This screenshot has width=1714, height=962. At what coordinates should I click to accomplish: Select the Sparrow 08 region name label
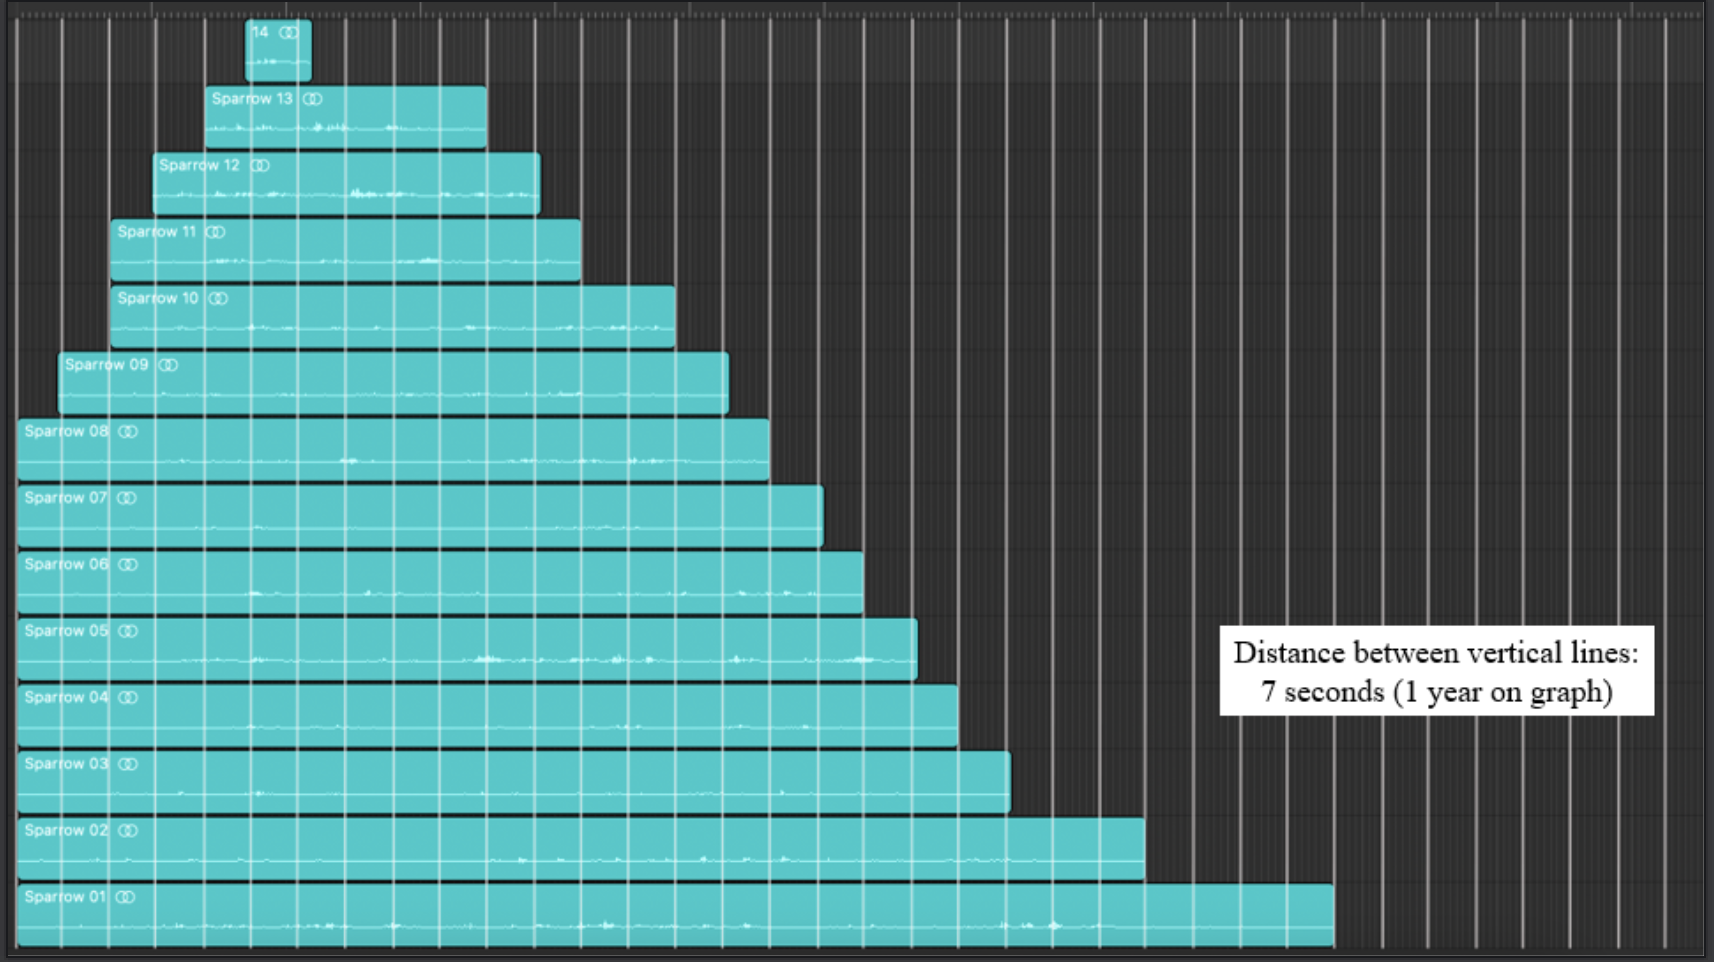point(66,431)
